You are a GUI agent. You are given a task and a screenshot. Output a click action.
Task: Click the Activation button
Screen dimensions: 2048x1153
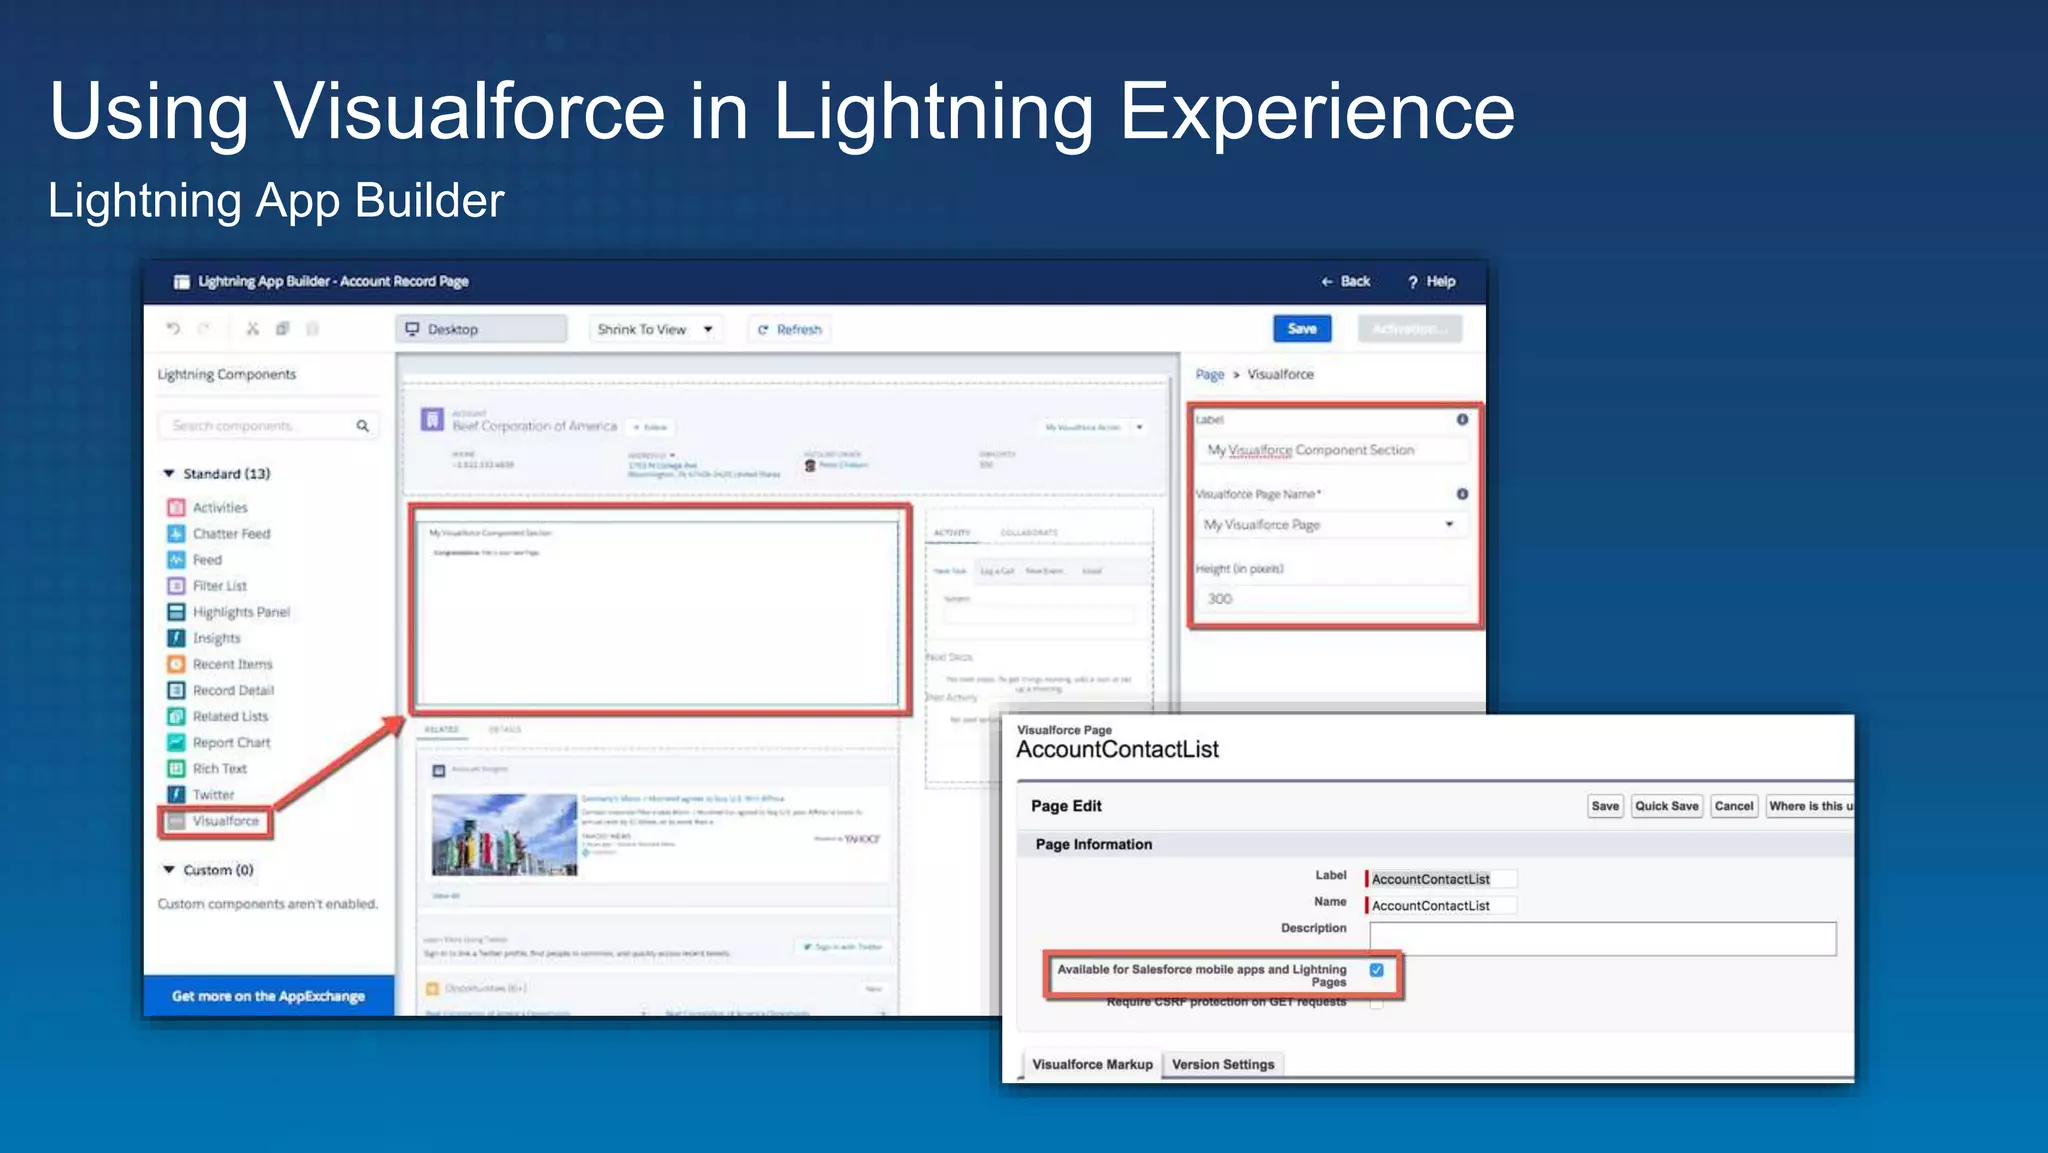pyautogui.click(x=1410, y=329)
